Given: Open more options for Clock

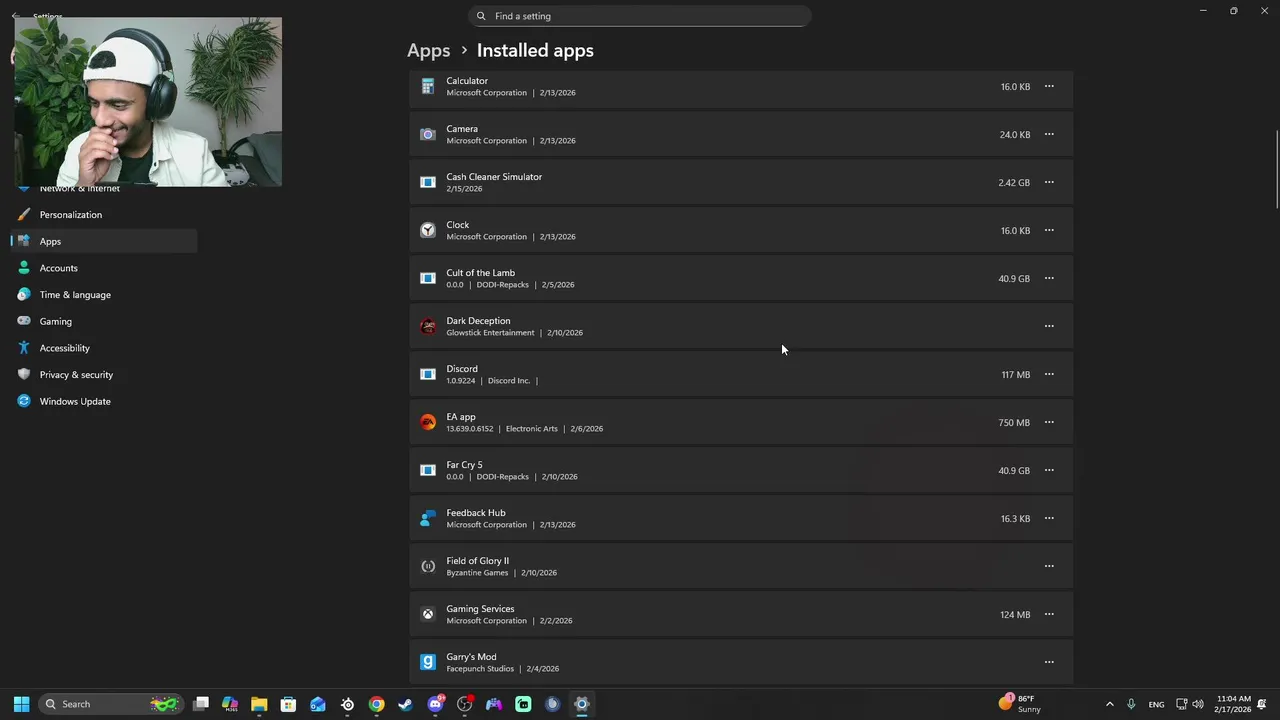Looking at the screenshot, I should tap(1049, 230).
